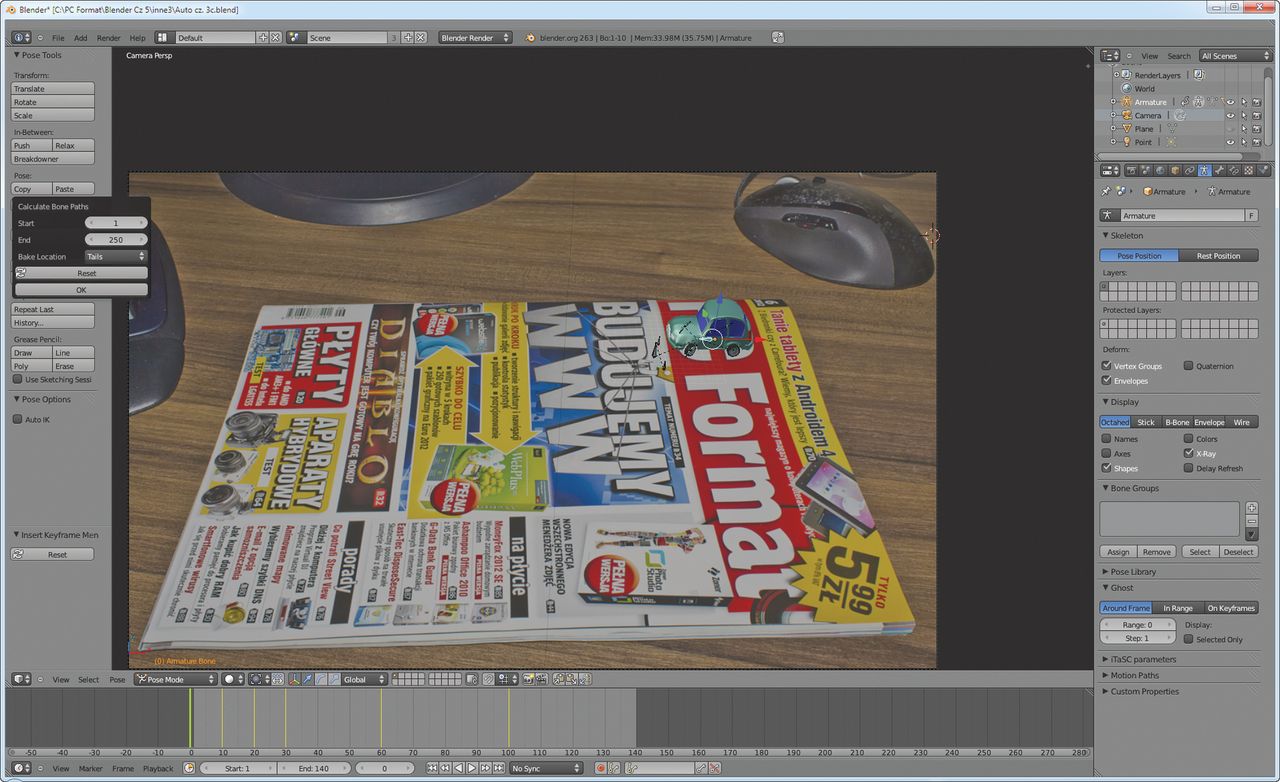Open the No Sync playback dropdown
1280x782 pixels.
(546, 768)
